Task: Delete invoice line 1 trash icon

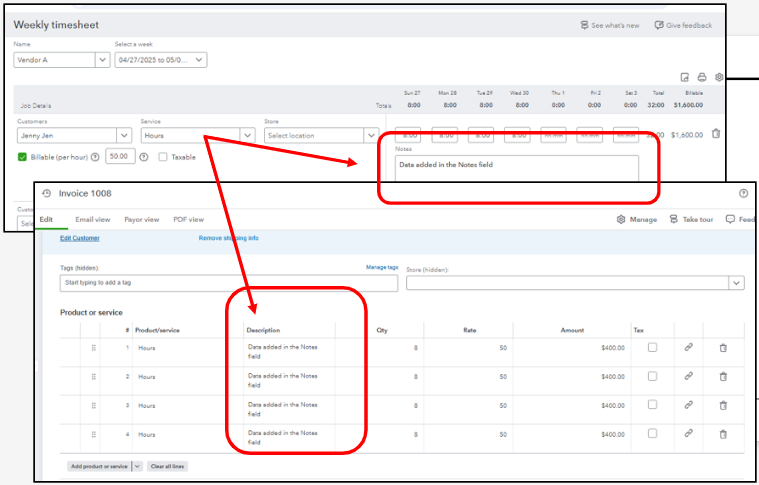Action: (x=723, y=348)
